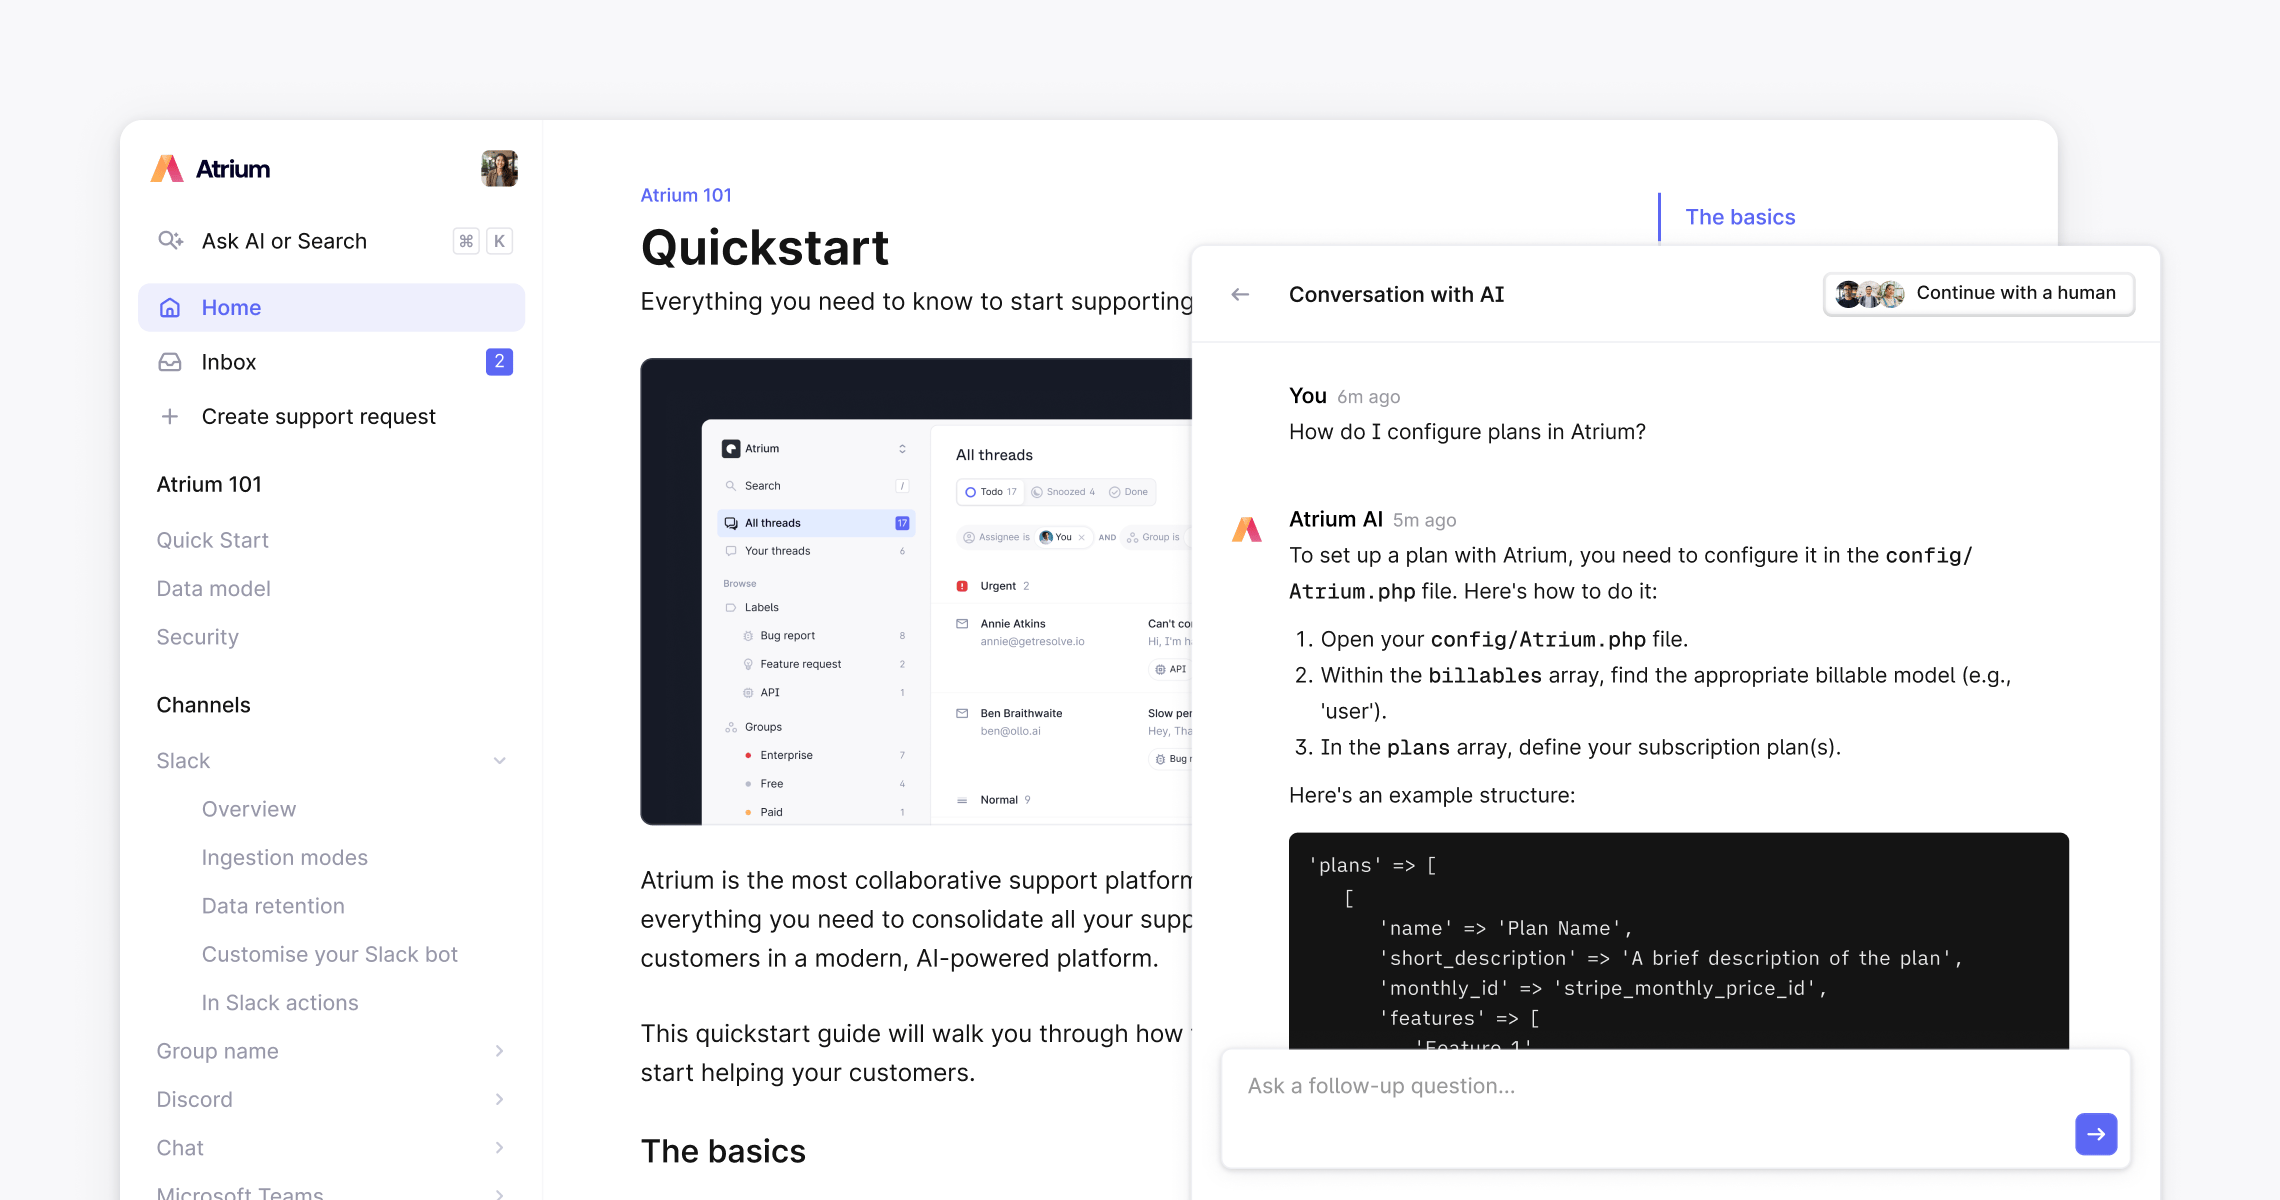Click the question How do I configure plans
Viewport: 2280px width, 1200px height.
(1467, 432)
